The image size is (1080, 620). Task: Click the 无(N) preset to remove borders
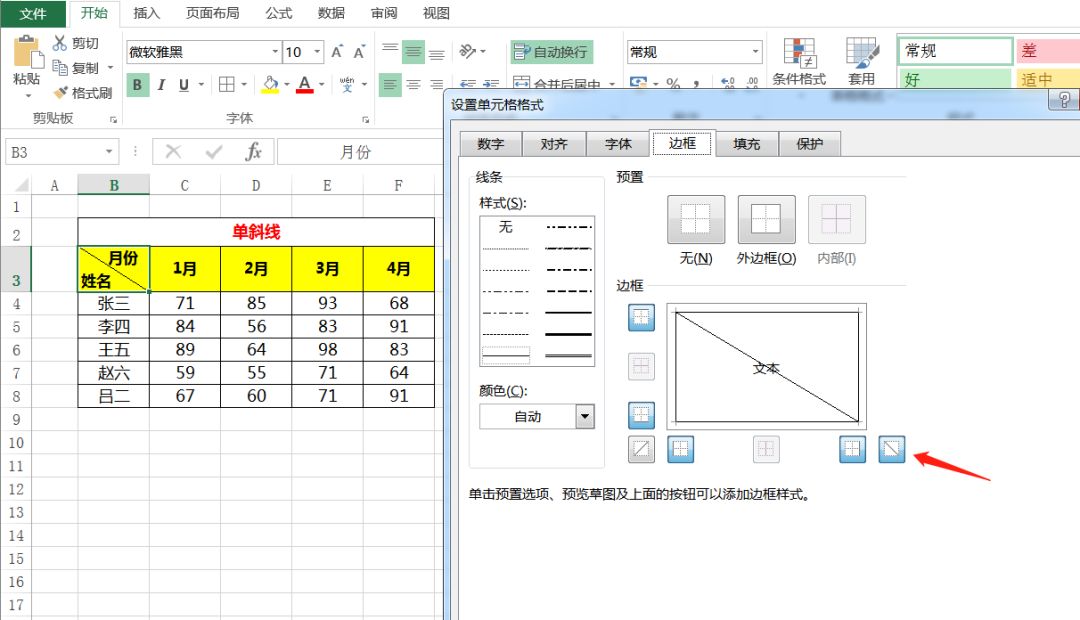pos(695,218)
